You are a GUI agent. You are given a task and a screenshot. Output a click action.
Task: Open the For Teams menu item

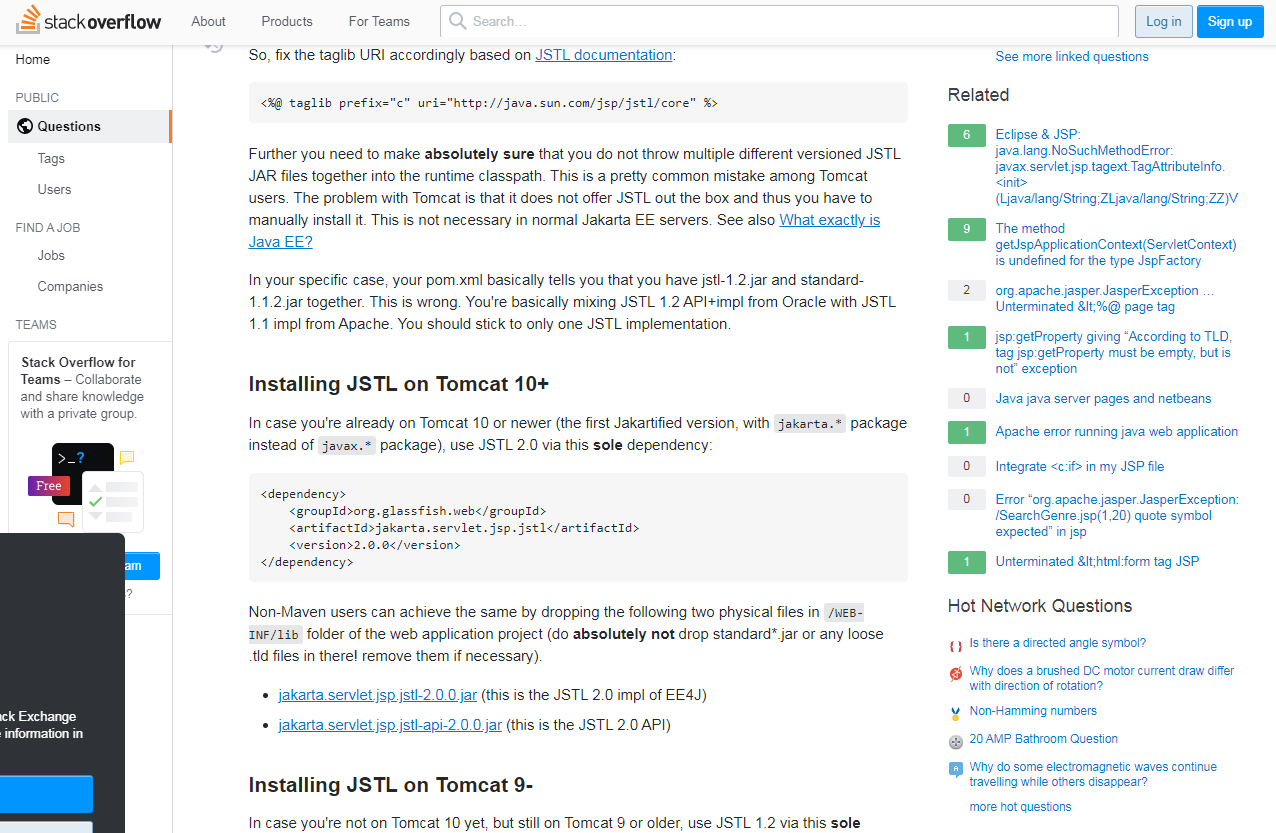coord(379,21)
